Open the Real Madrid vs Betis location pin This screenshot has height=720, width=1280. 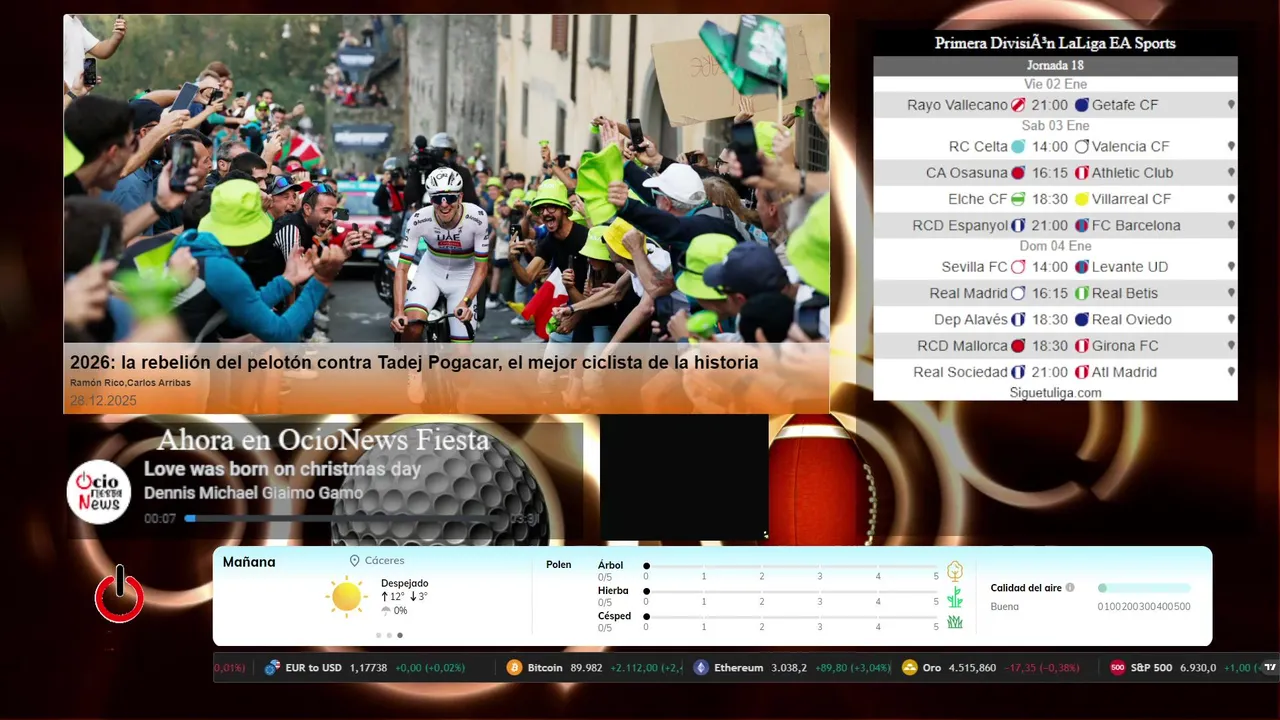(1231, 293)
